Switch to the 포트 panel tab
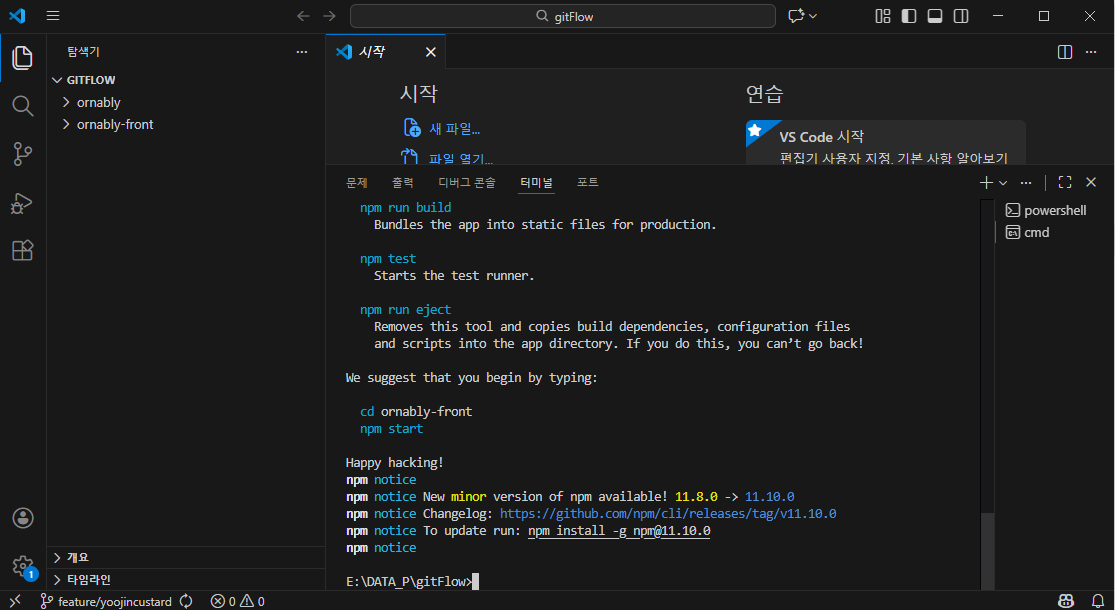Viewport: 1115px width, 610px height. coord(587,183)
